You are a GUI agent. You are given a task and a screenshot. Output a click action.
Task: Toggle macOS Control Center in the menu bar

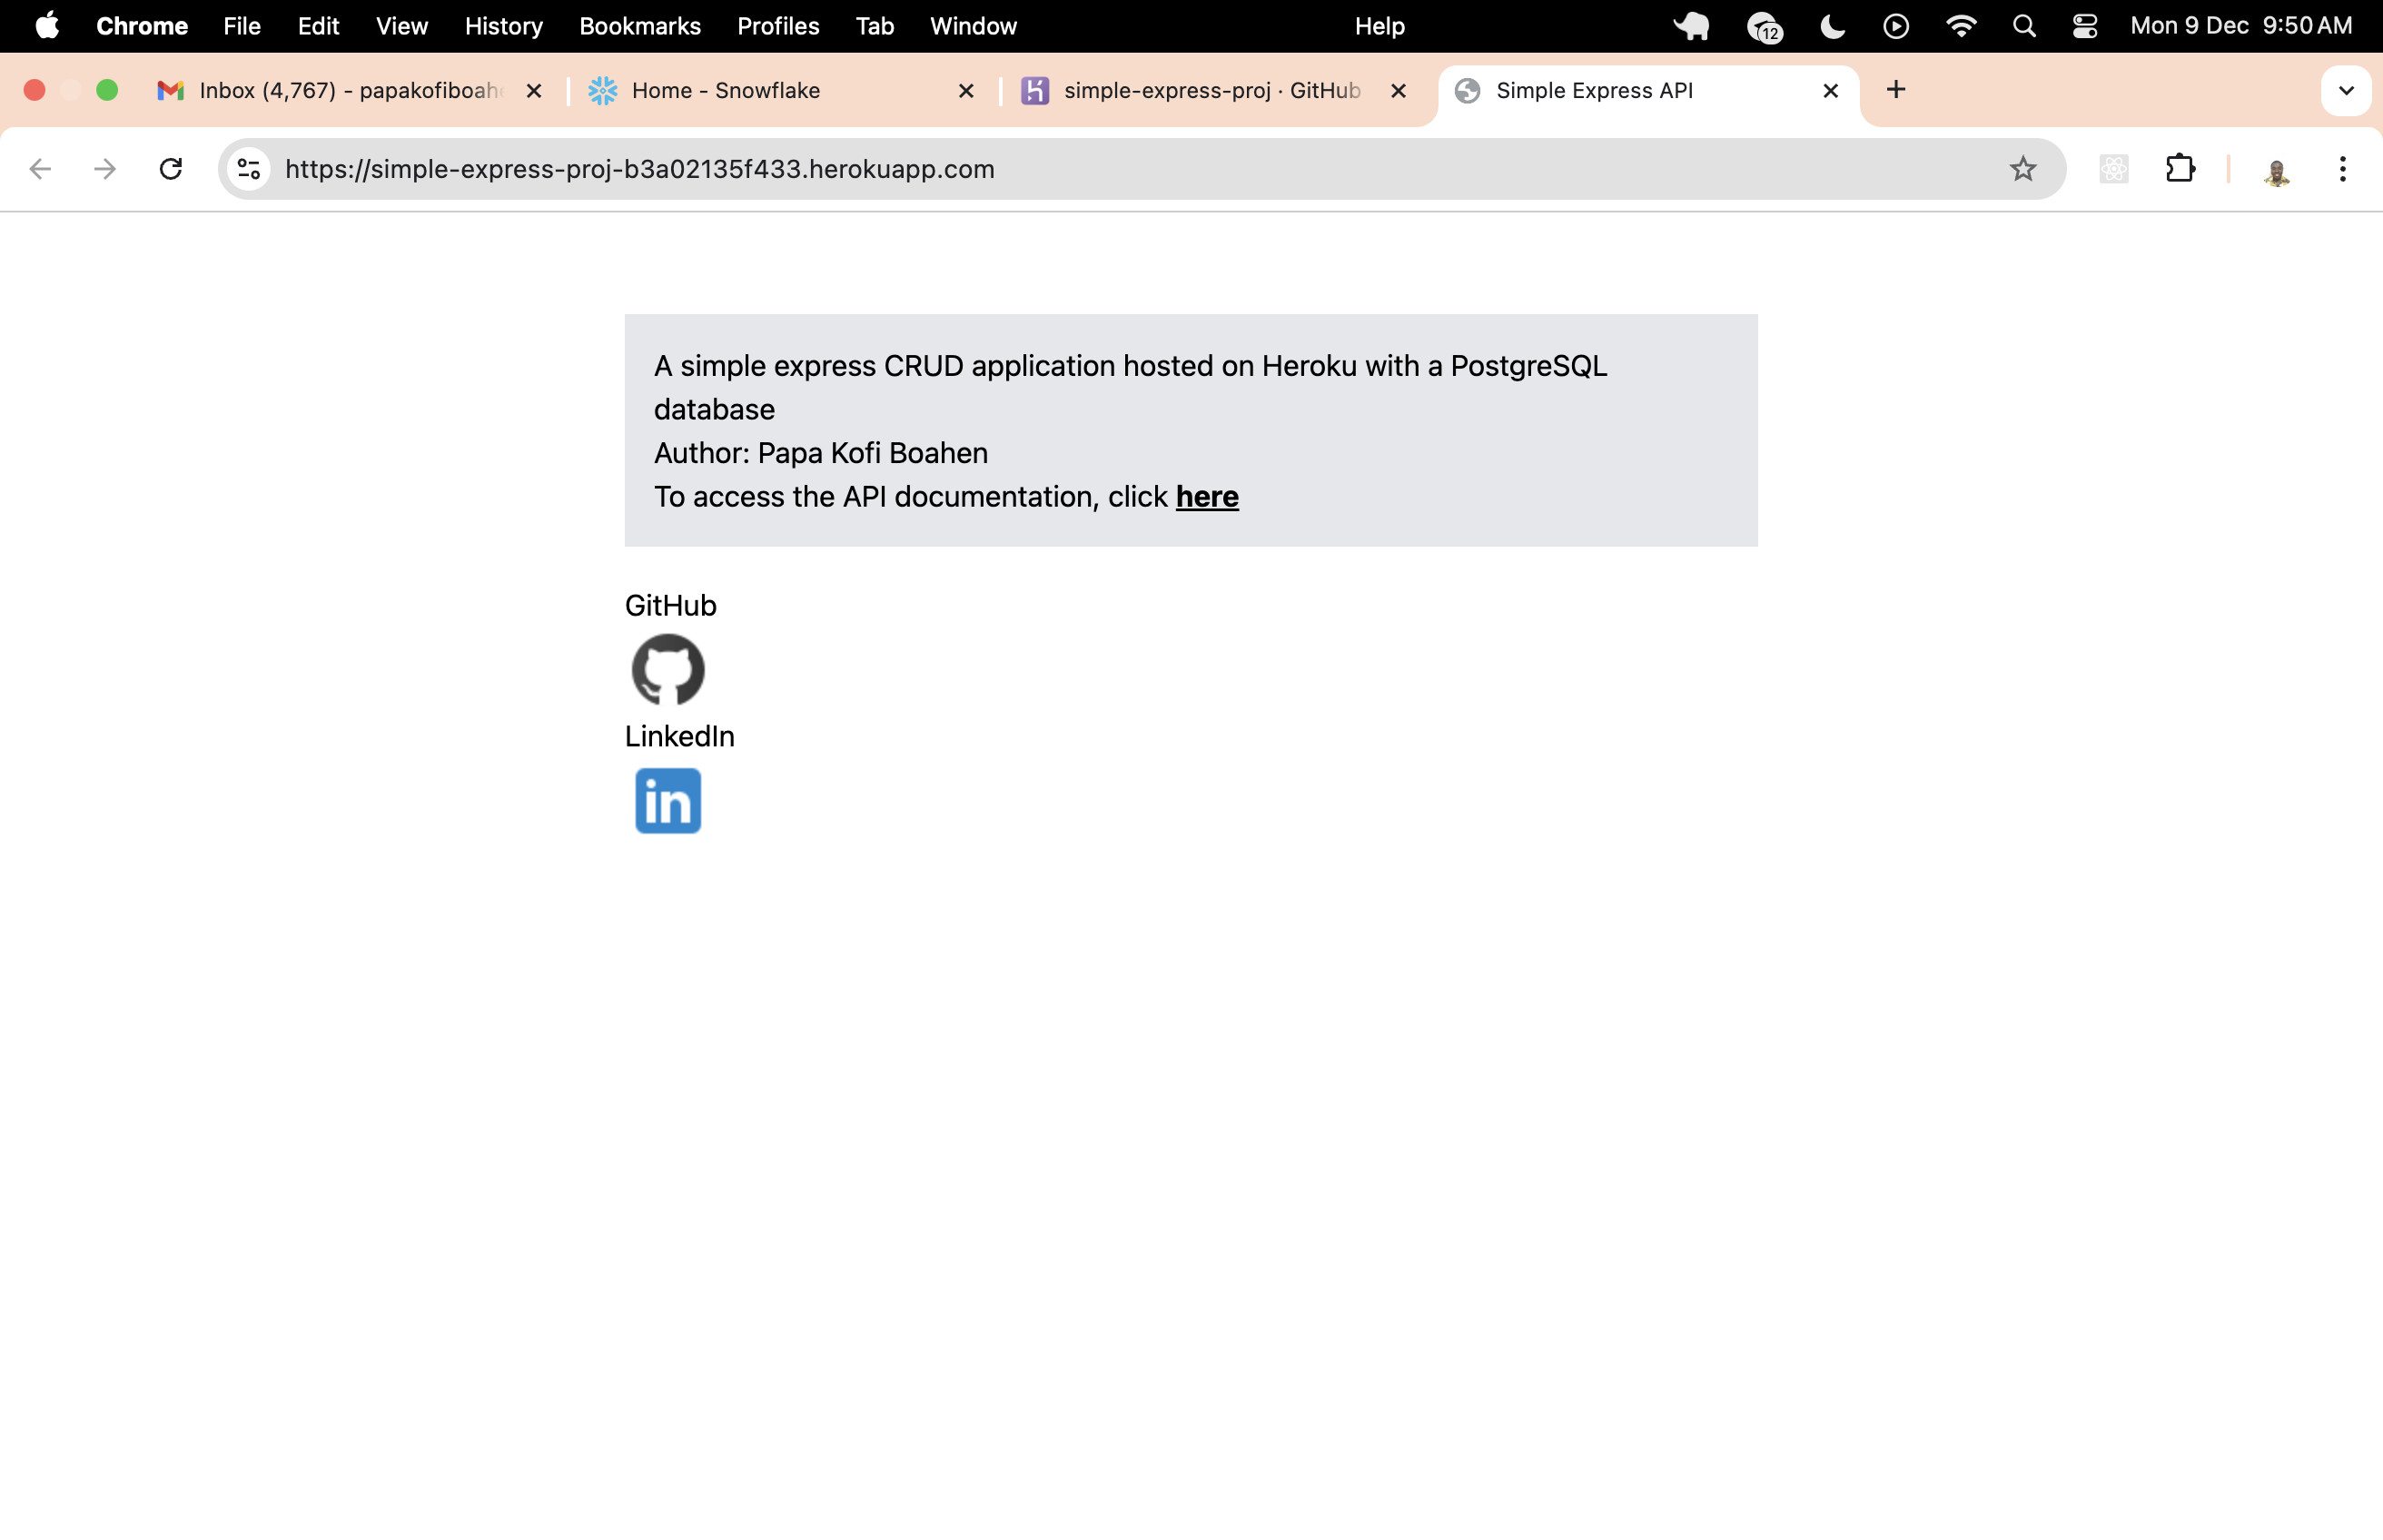tap(2084, 26)
